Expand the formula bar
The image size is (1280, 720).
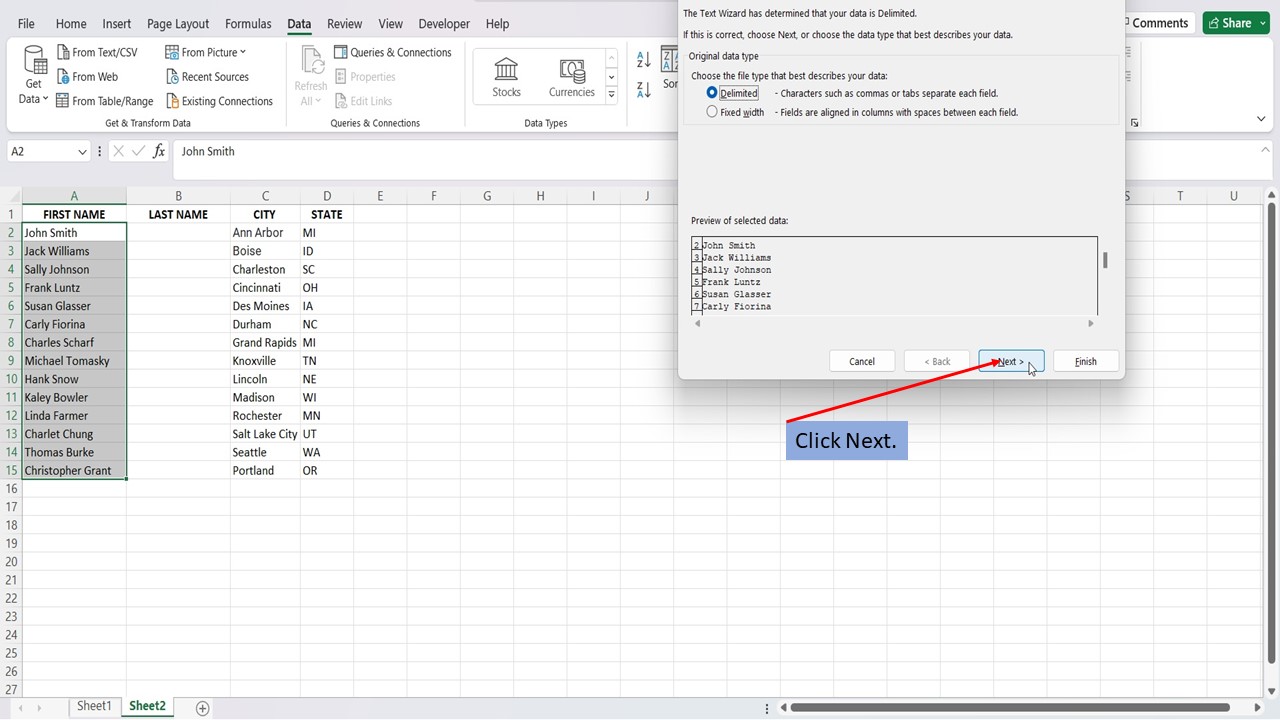tap(1265, 151)
